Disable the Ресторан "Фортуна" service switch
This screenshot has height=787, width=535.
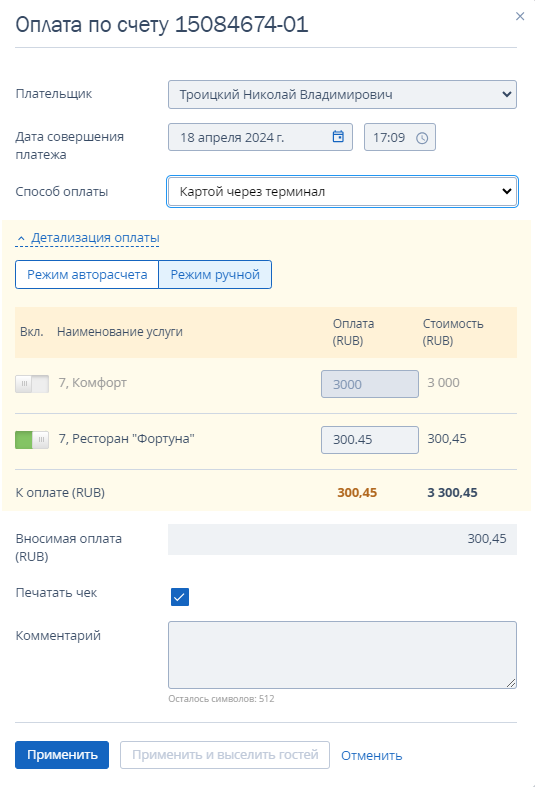coord(32,440)
